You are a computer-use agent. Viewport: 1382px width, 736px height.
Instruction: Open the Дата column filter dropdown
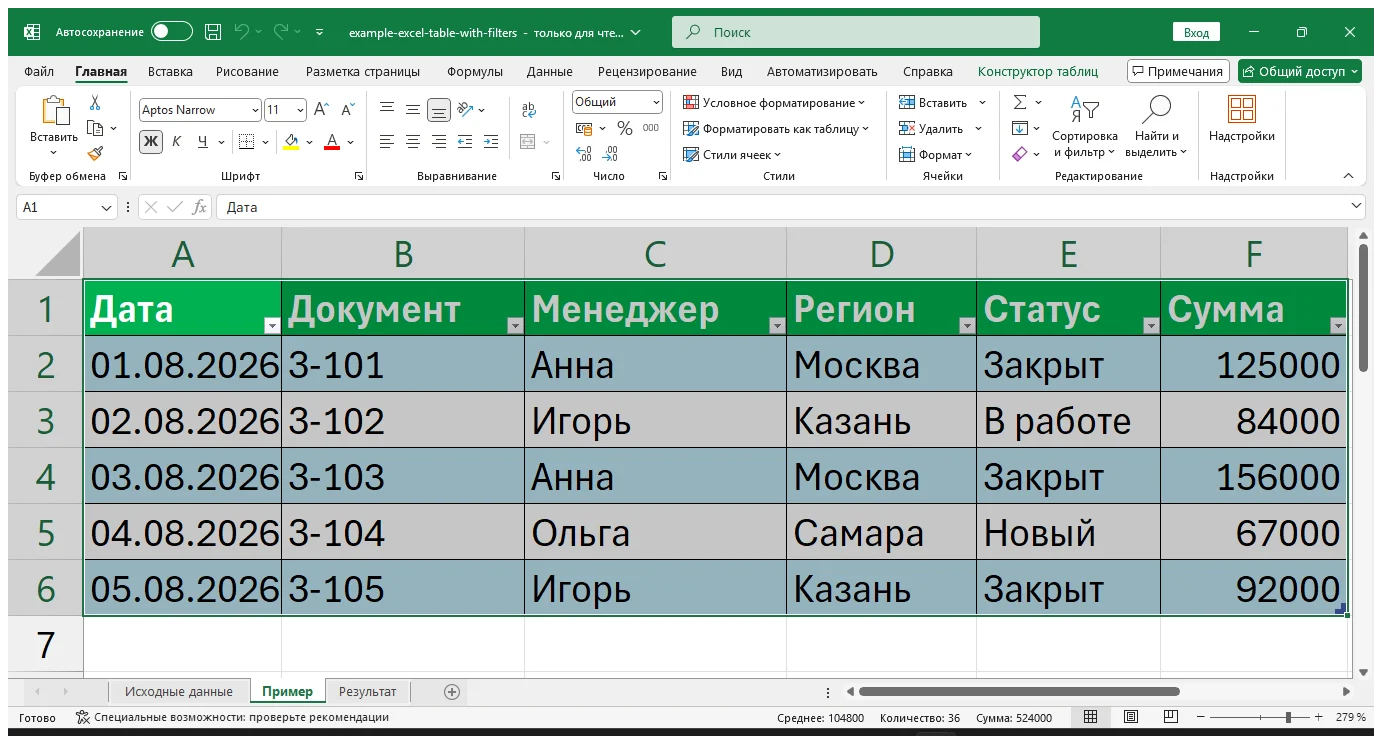271,325
